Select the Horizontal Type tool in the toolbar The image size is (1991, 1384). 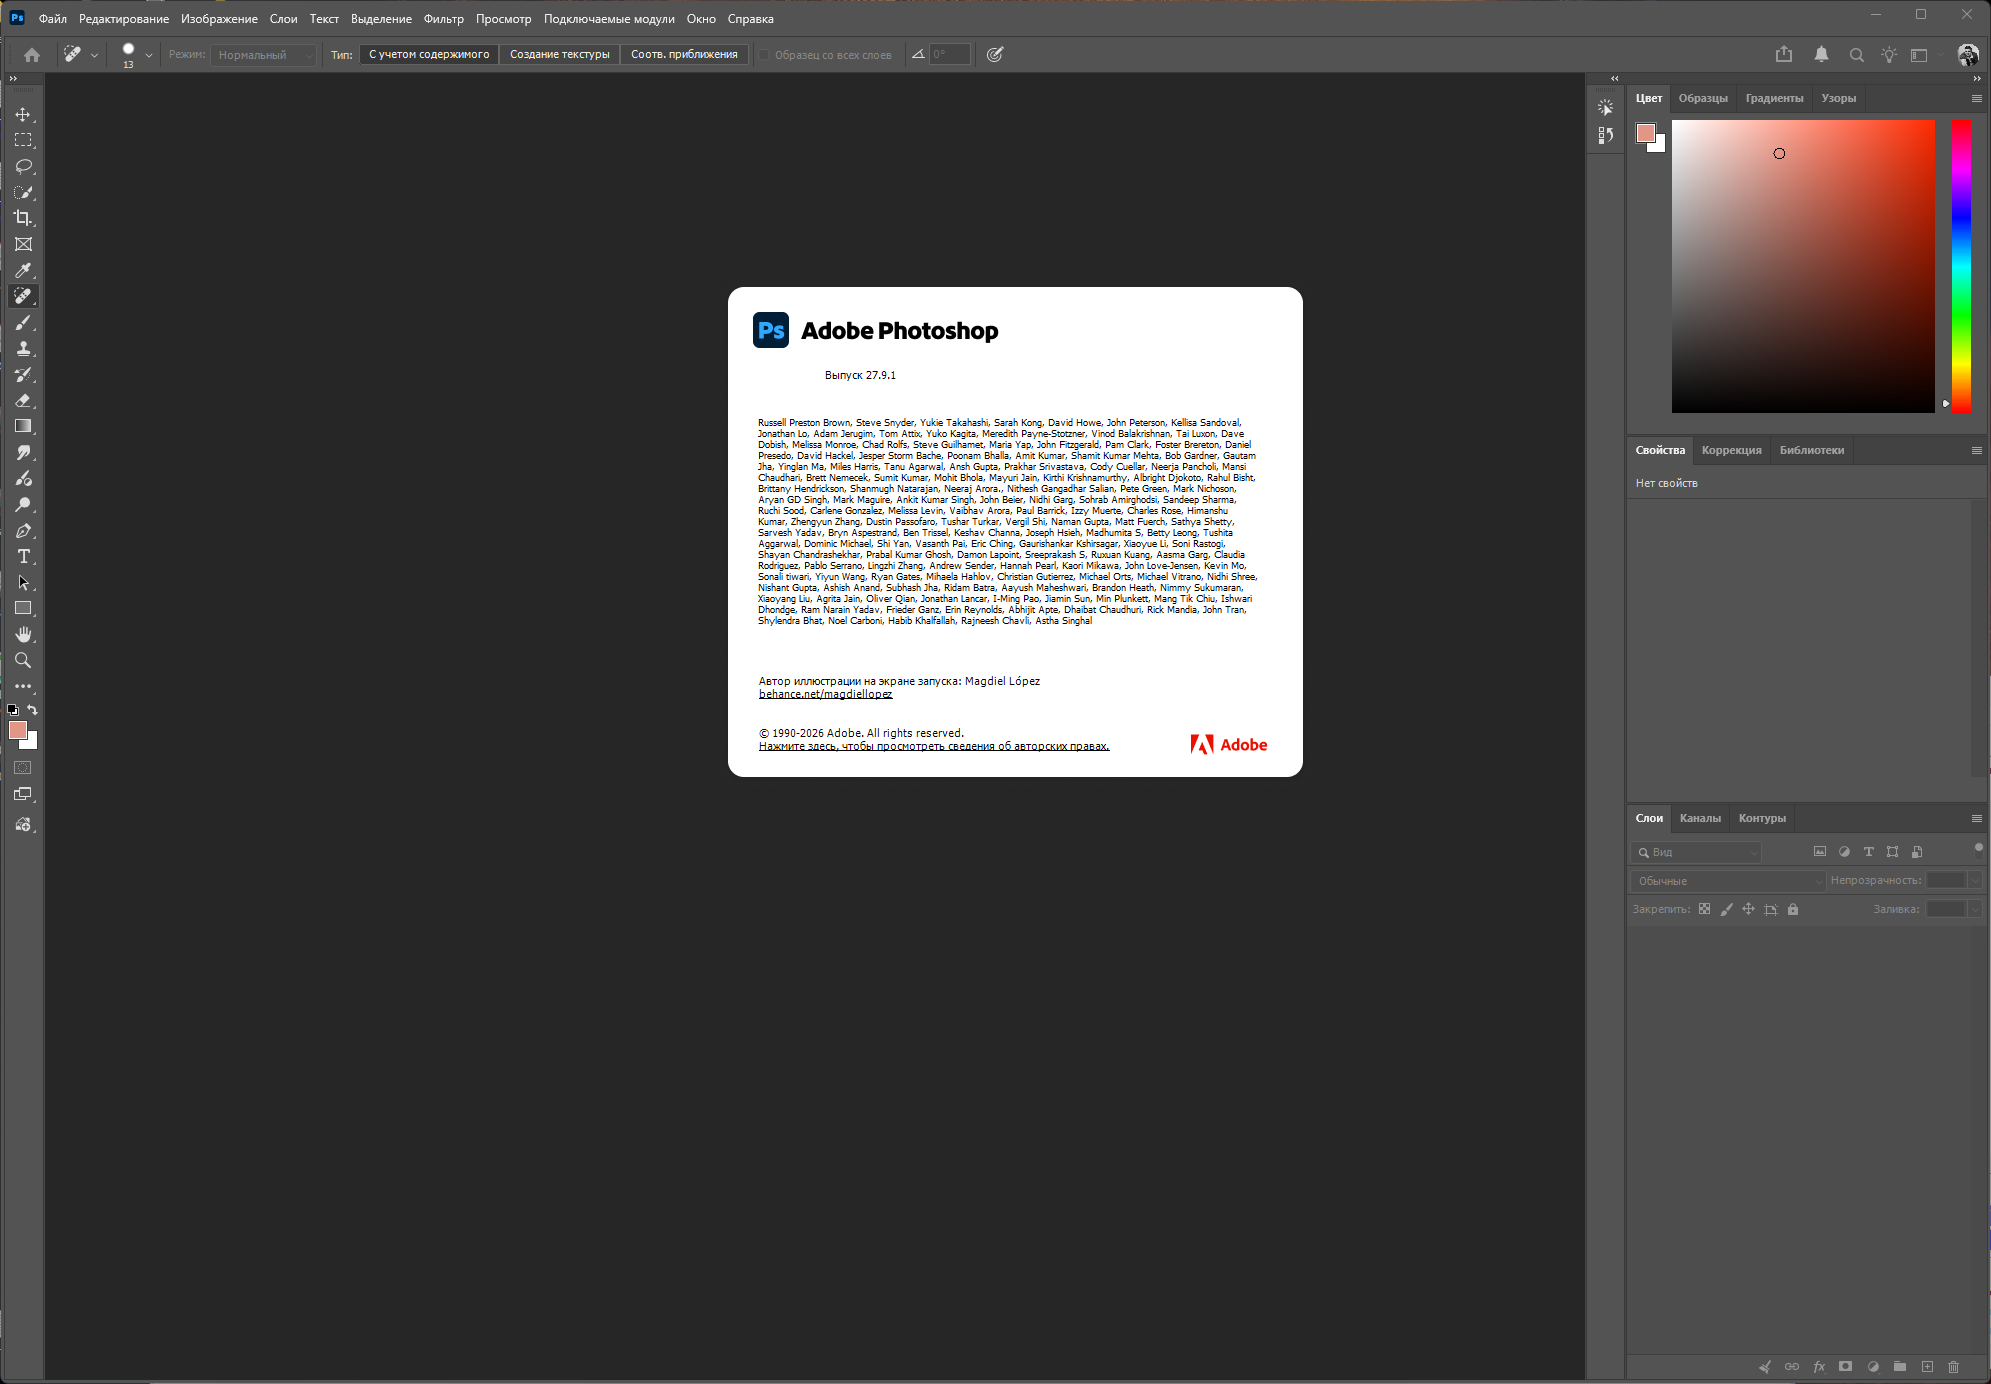[x=23, y=556]
